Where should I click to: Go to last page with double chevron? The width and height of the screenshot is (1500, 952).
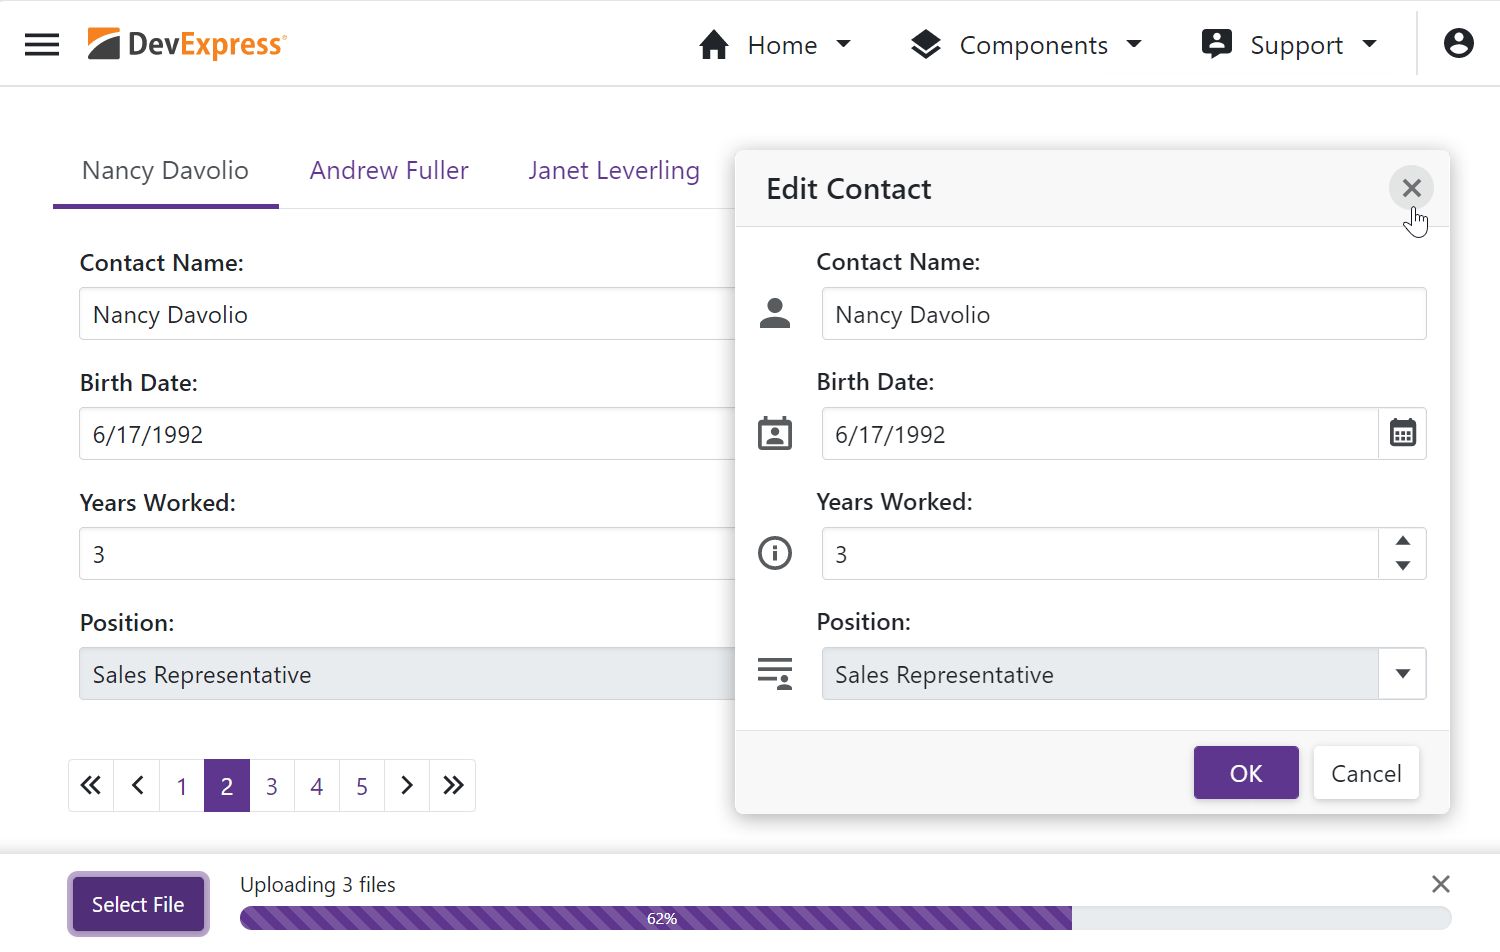[x=453, y=785]
